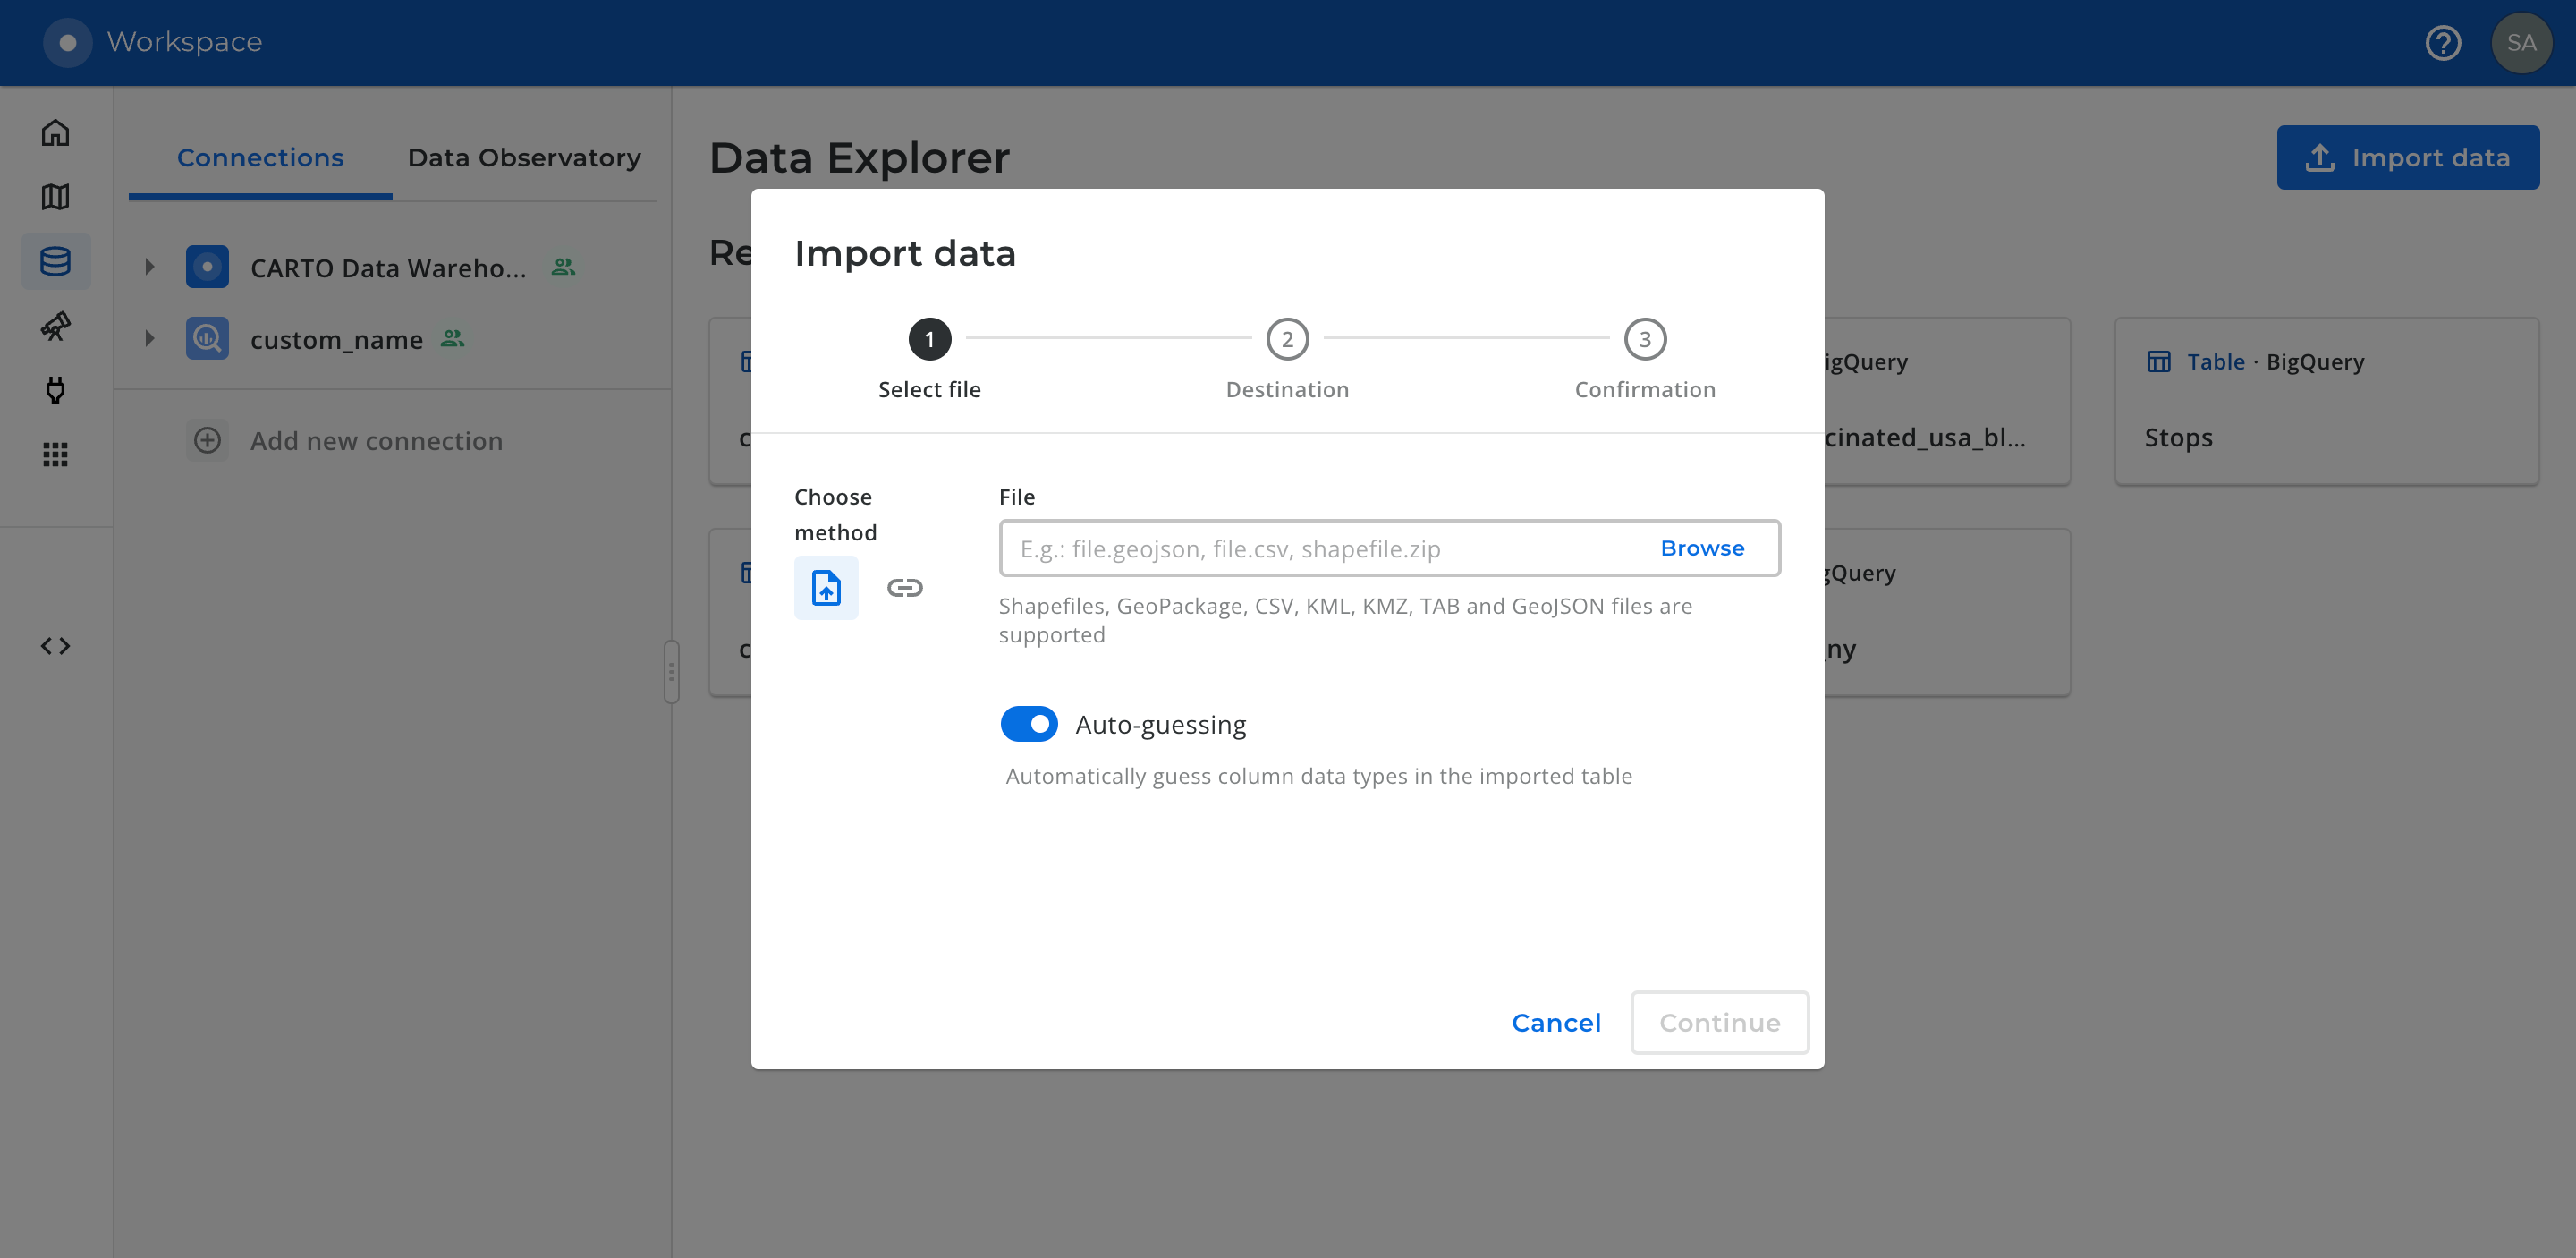The image size is (2576, 1258).
Task: Click Add new connection
Action: [375, 441]
